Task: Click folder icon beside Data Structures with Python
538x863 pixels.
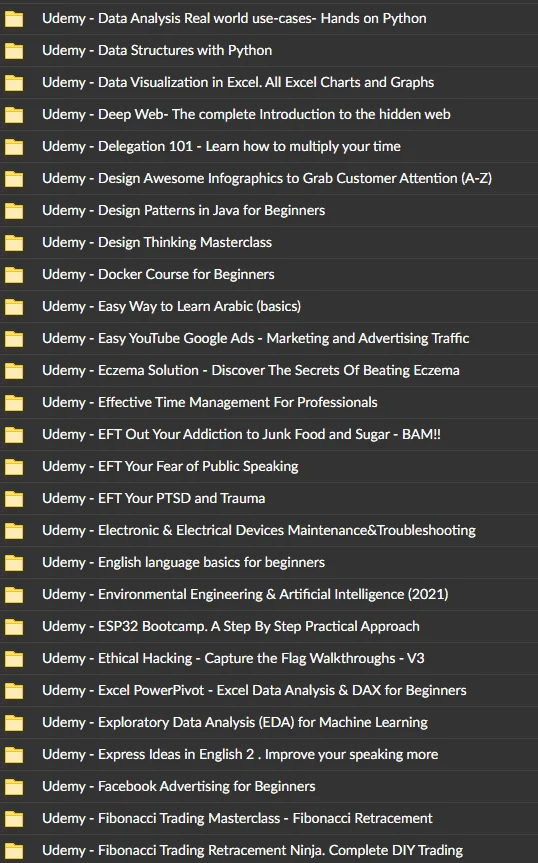Action: point(14,51)
